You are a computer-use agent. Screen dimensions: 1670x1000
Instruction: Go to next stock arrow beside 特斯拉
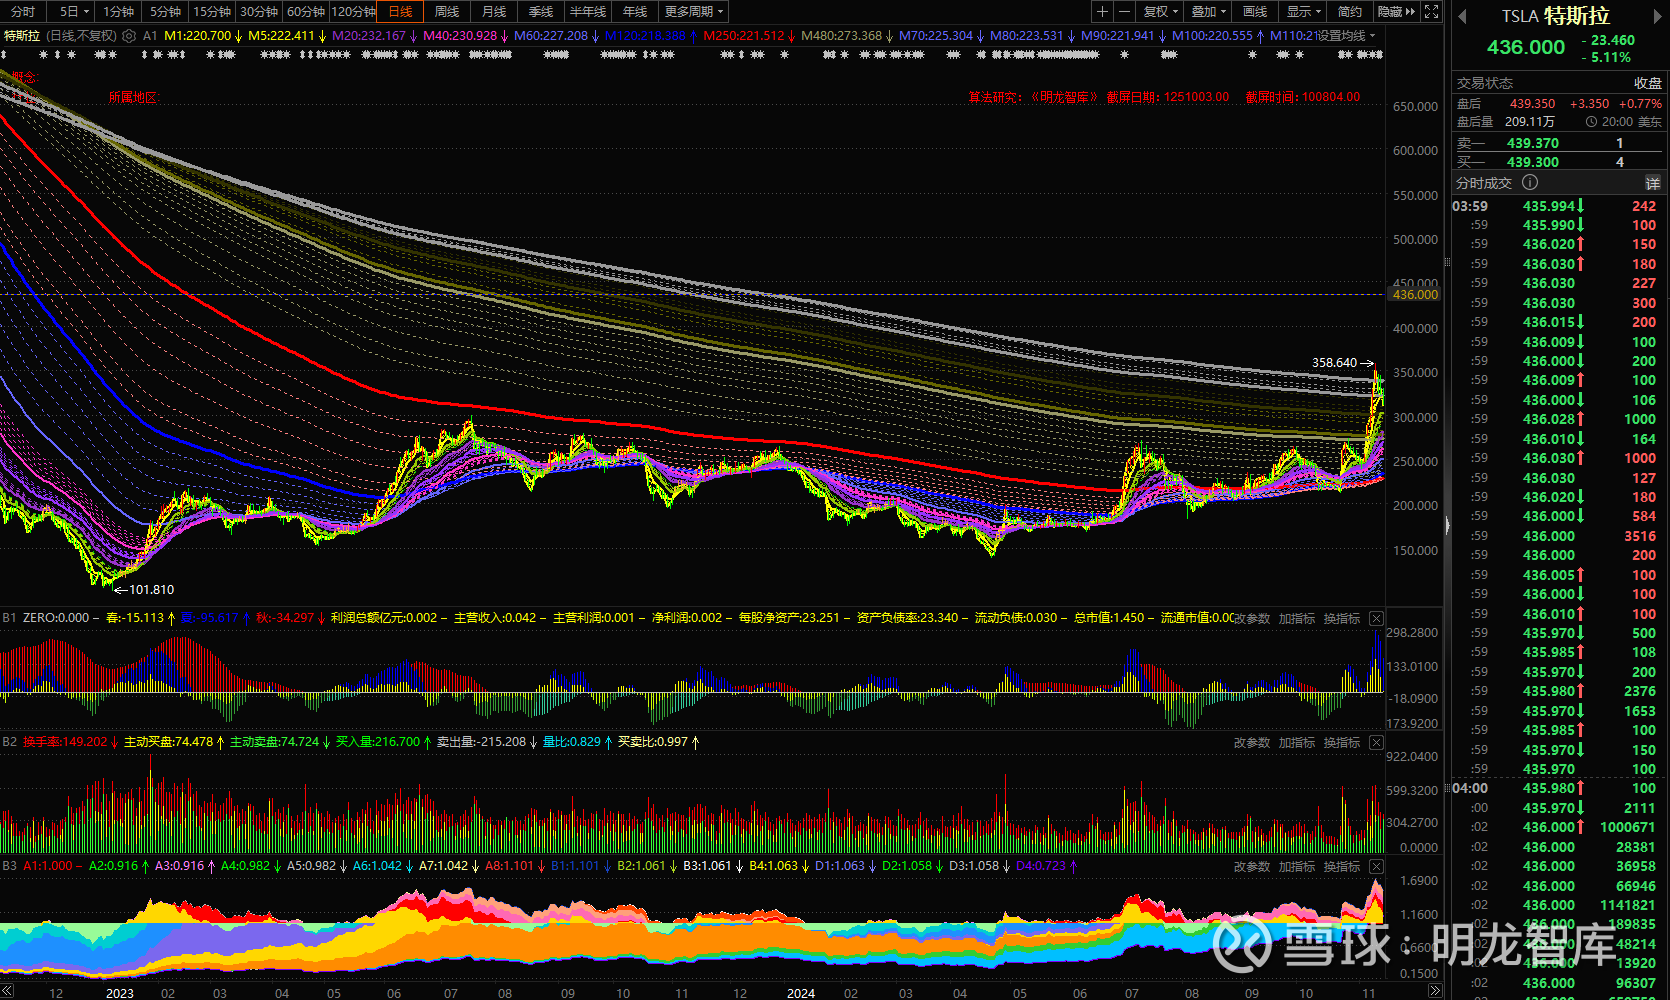pos(1657,16)
